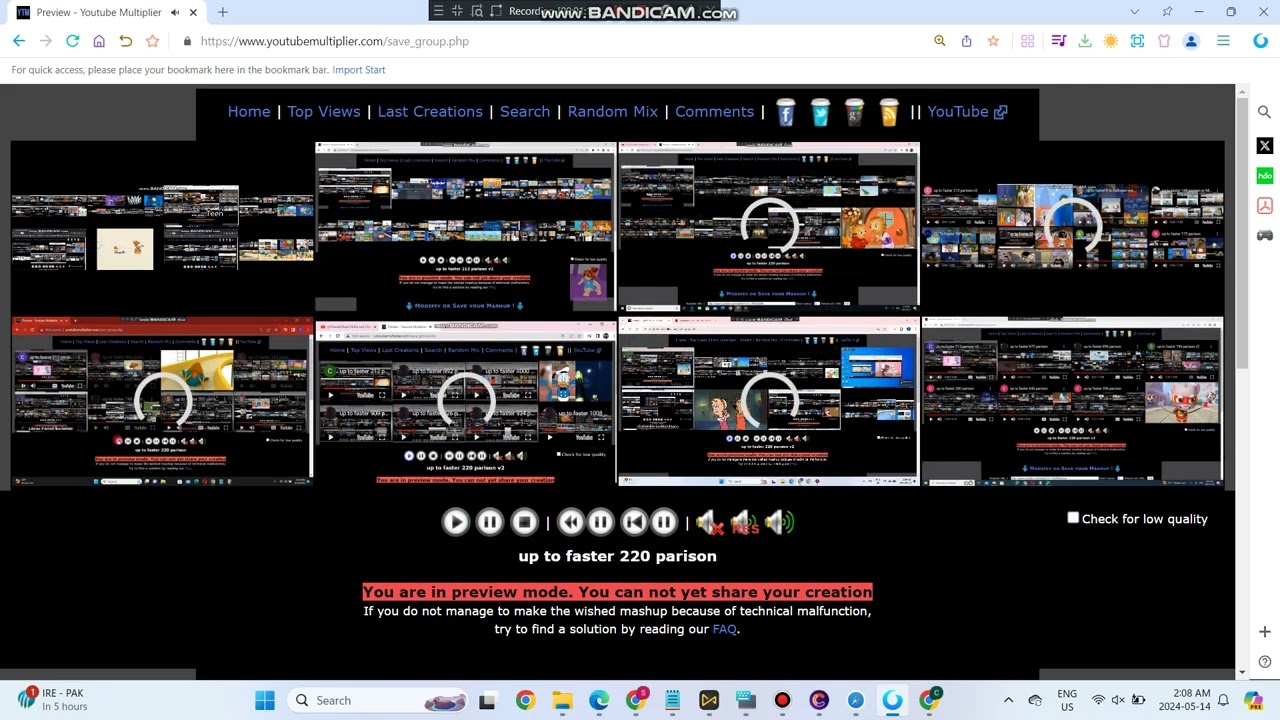Image resolution: width=1280 pixels, height=720 pixels.
Task: Open the Top Views menu link
Action: tap(324, 112)
